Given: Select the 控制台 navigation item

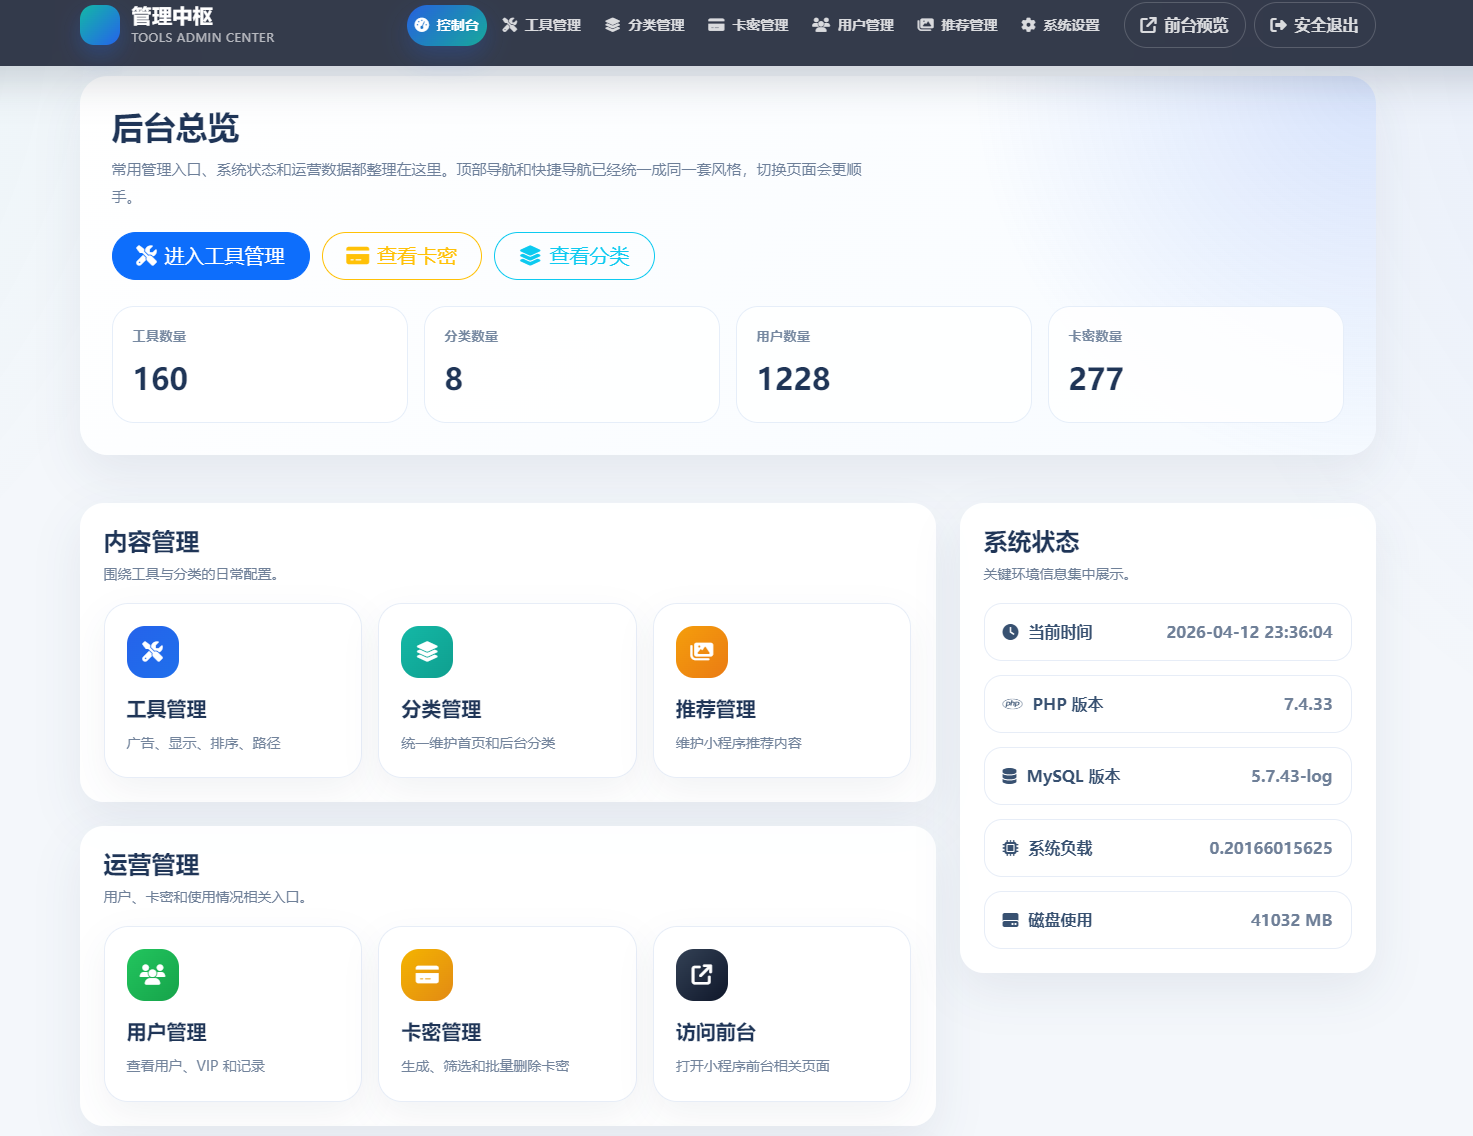Looking at the screenshot, I should [446, 25].
